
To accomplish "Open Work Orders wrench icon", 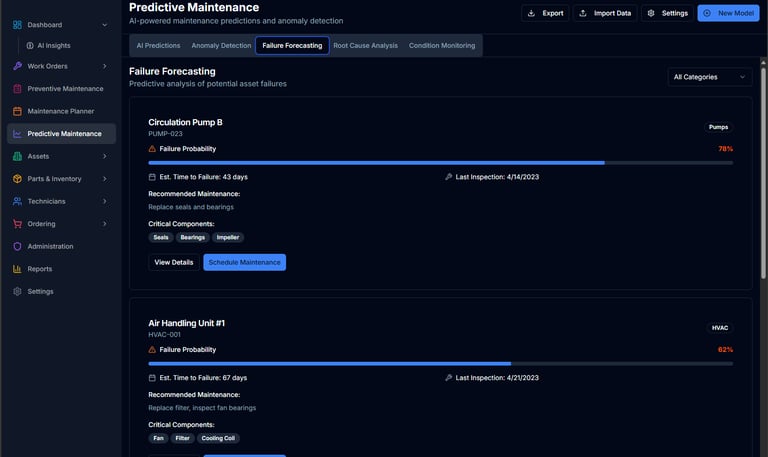I will [18, 66].
